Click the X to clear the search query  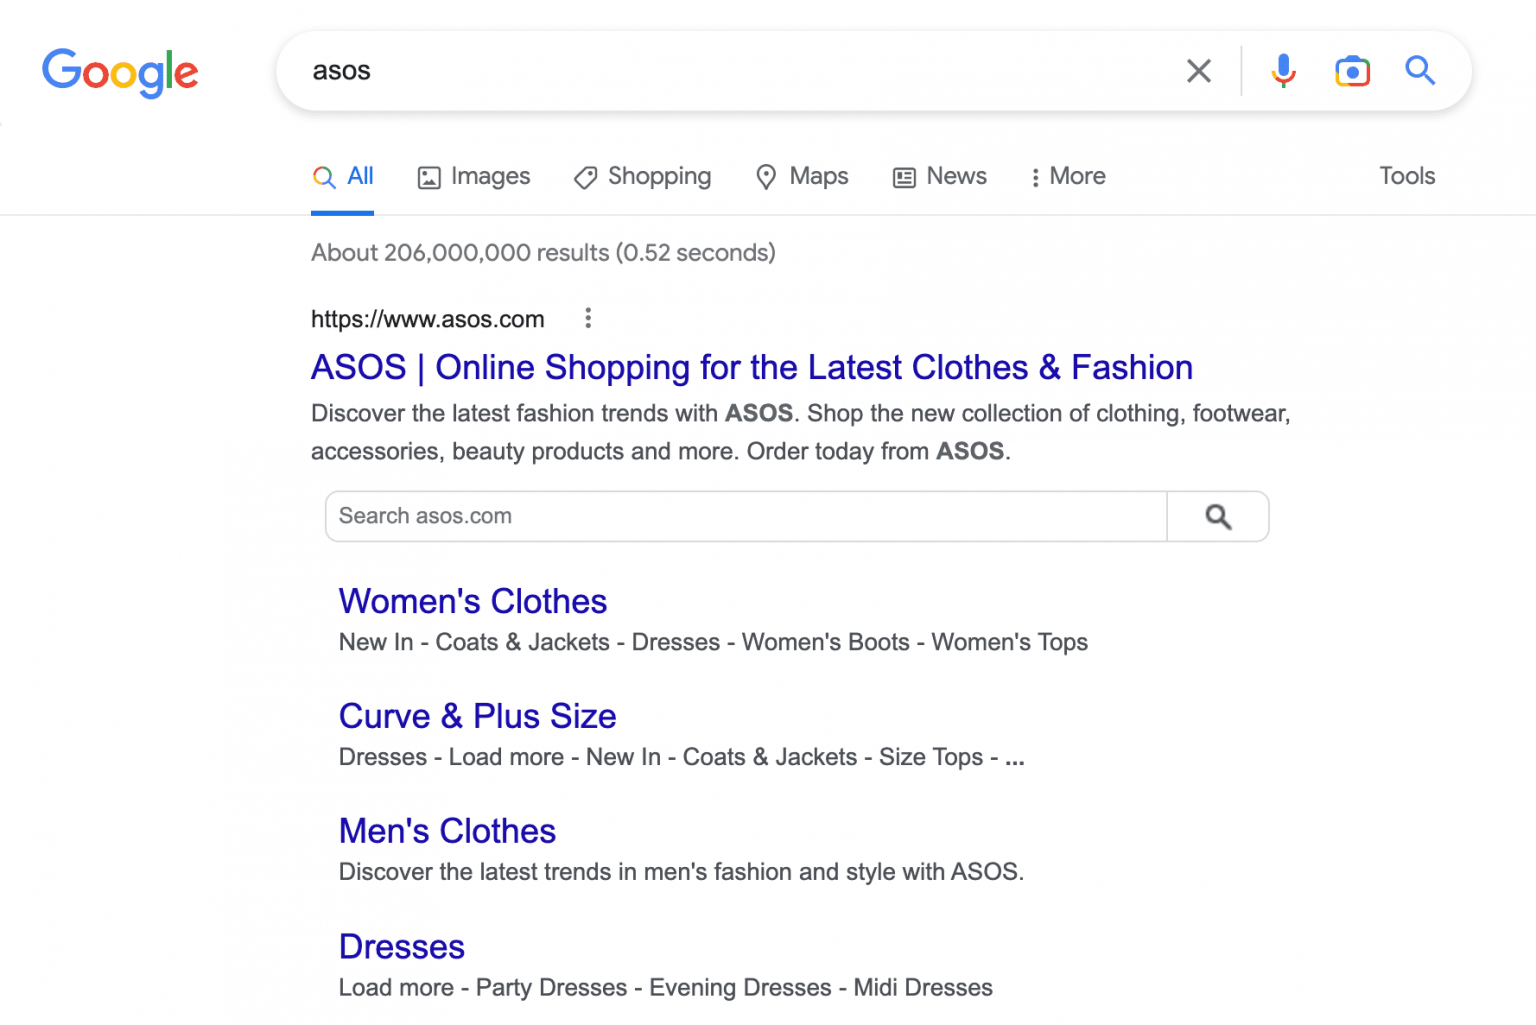[1198, 71]
